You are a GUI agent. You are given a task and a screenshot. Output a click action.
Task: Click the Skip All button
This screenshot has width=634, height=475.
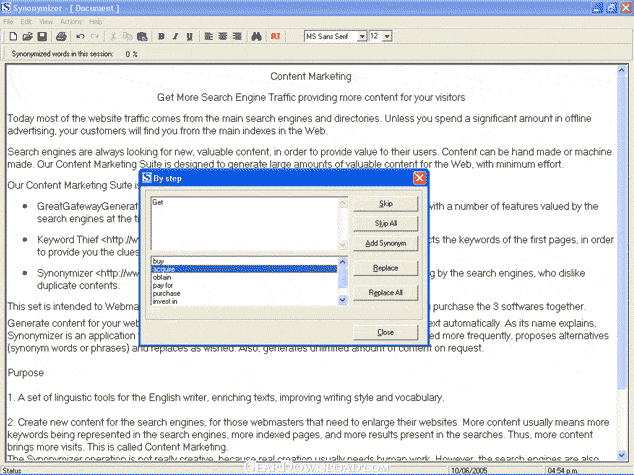click(385, 223)
